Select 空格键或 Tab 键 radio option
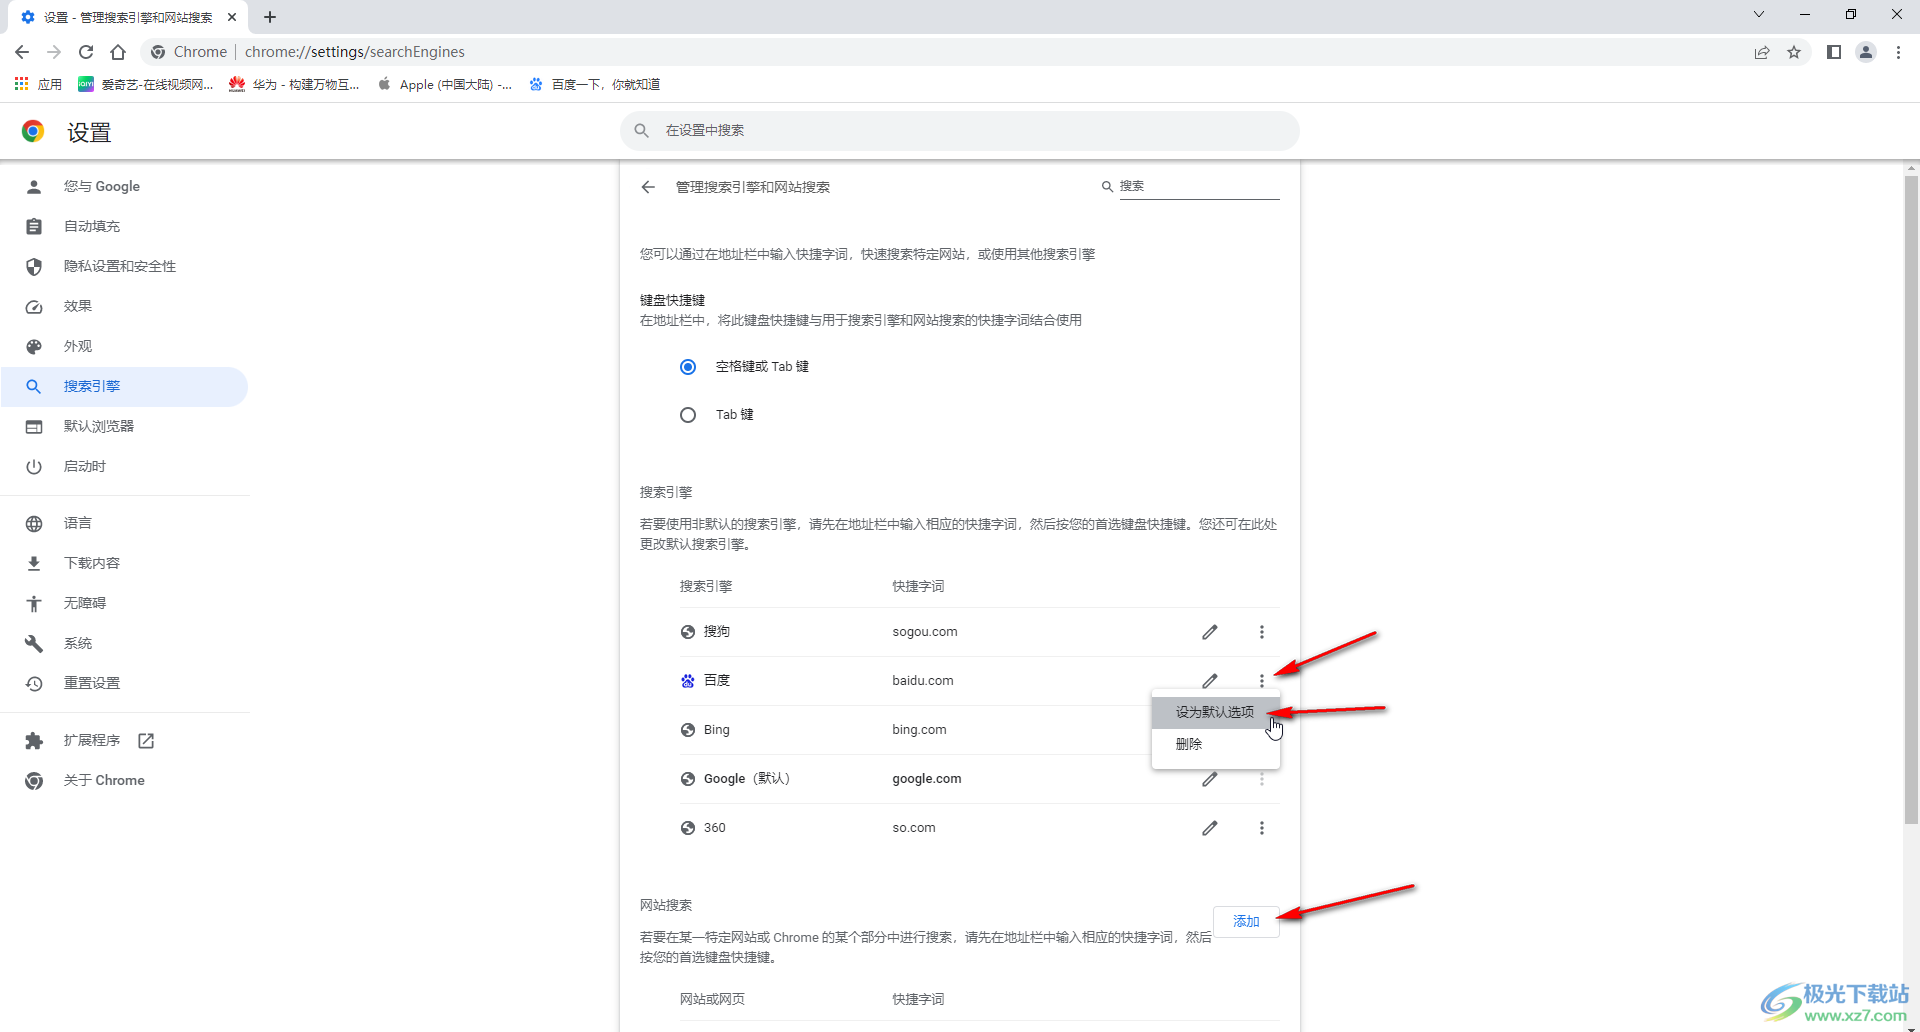Screen dimensions: 1920x1032 click(688, 367)
